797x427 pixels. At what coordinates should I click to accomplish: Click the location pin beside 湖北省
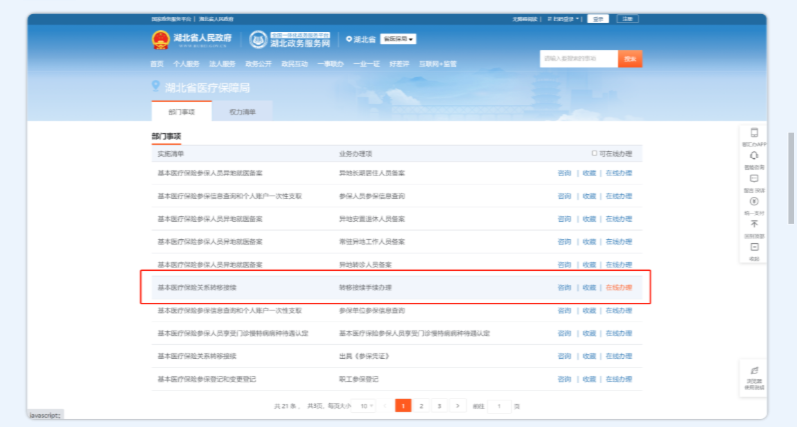coord(349,39)
